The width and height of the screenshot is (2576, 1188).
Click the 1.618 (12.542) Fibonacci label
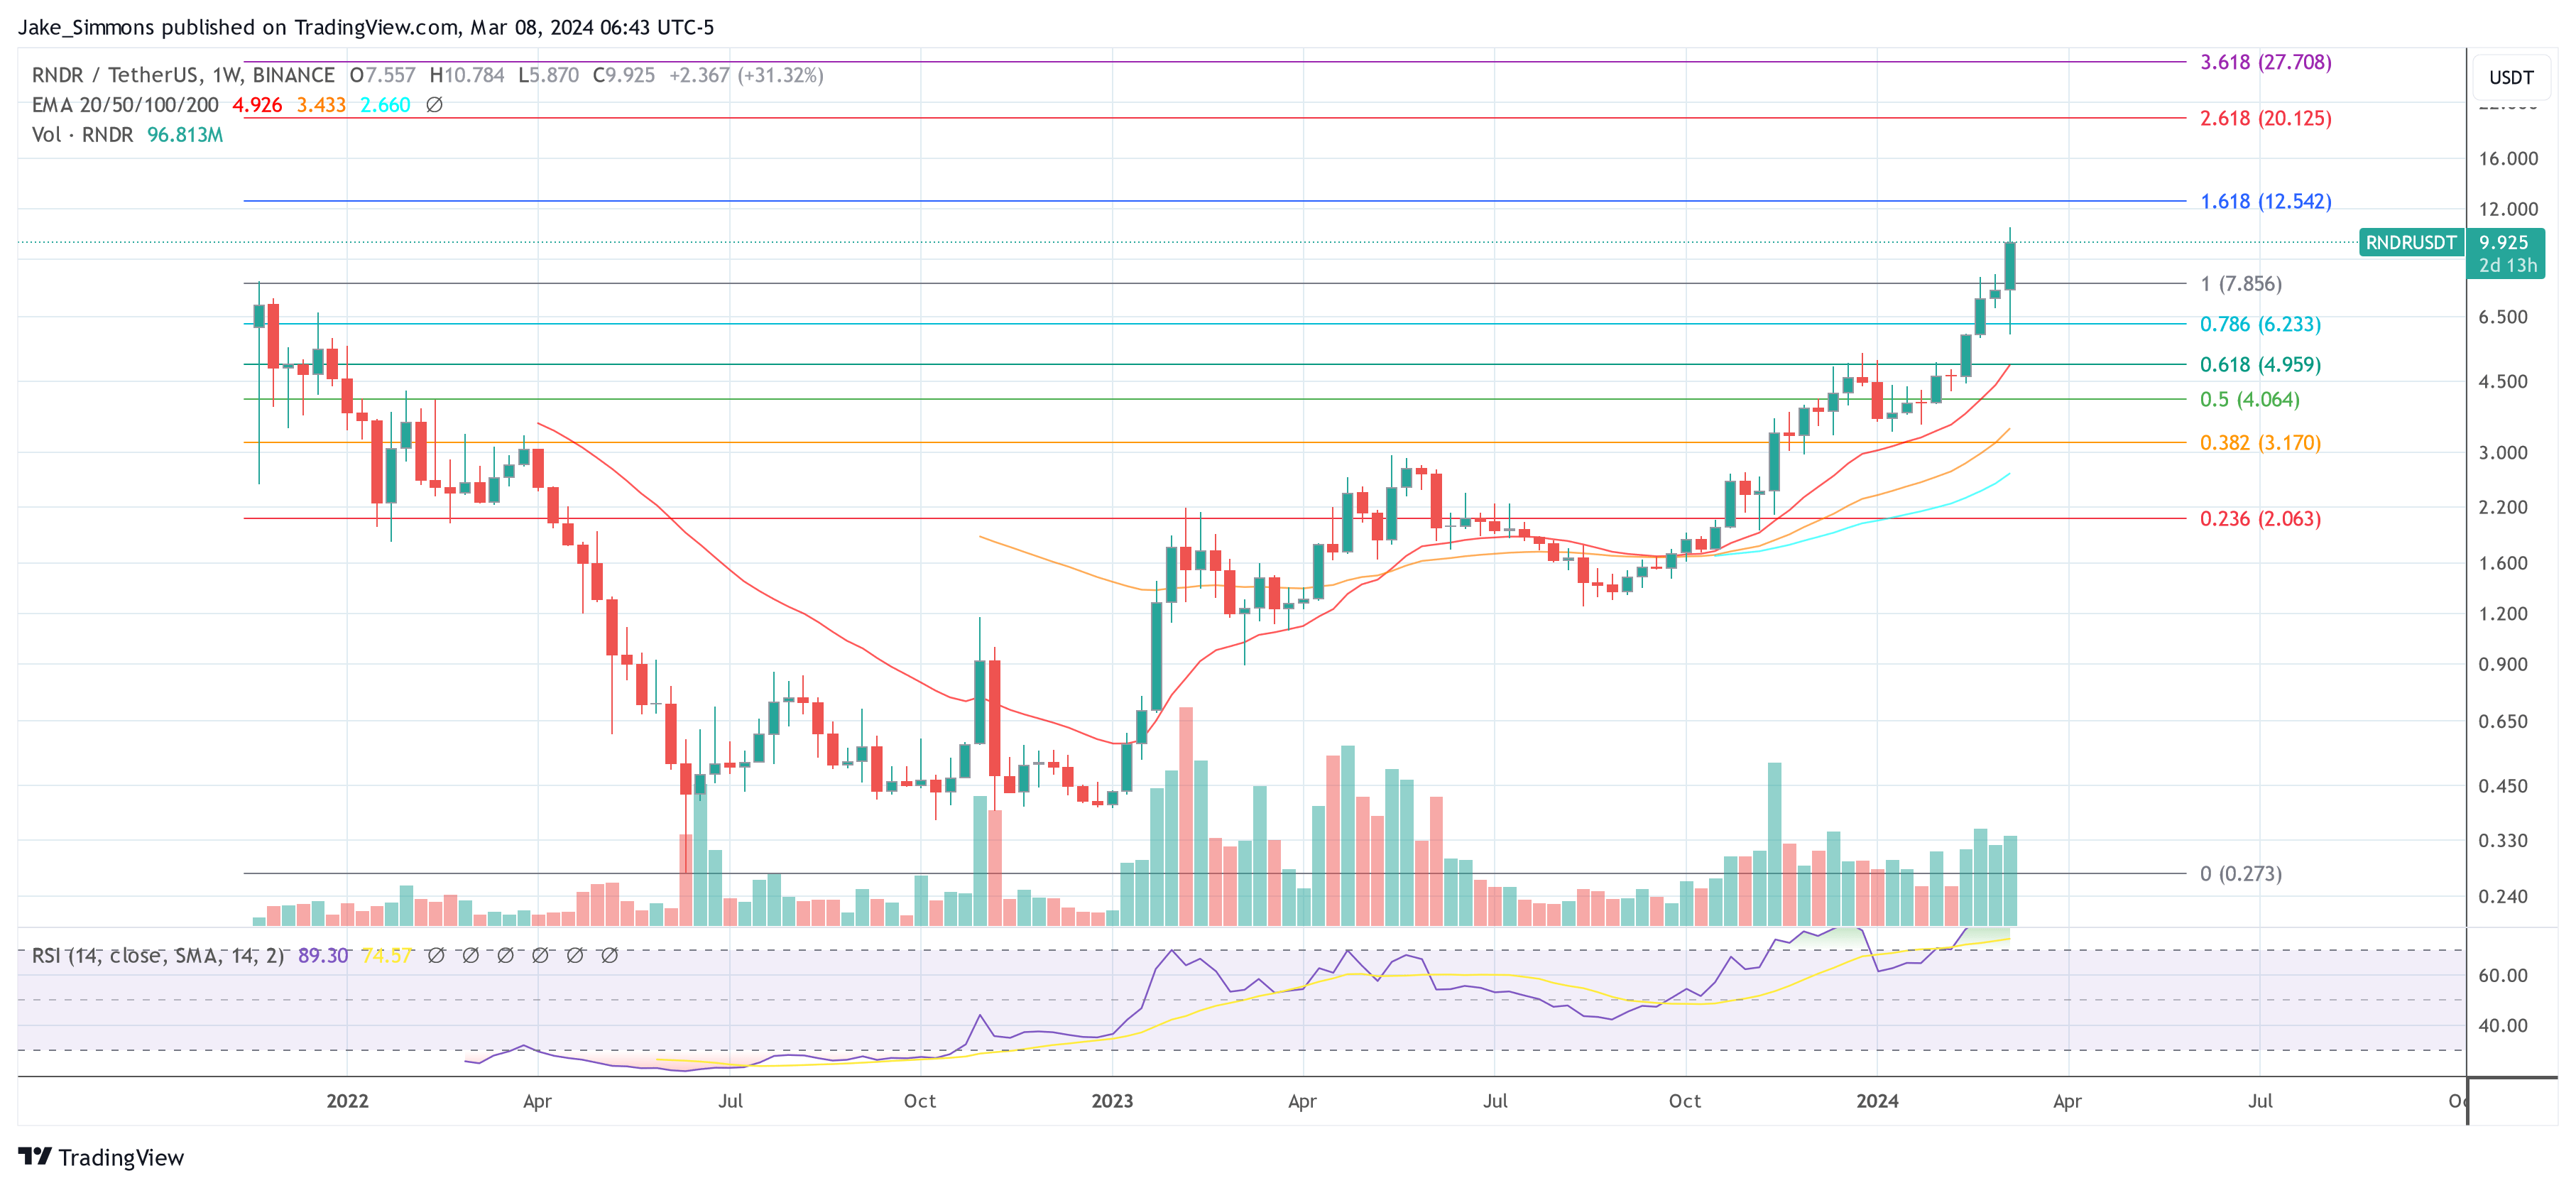[x=2265, y=201]
